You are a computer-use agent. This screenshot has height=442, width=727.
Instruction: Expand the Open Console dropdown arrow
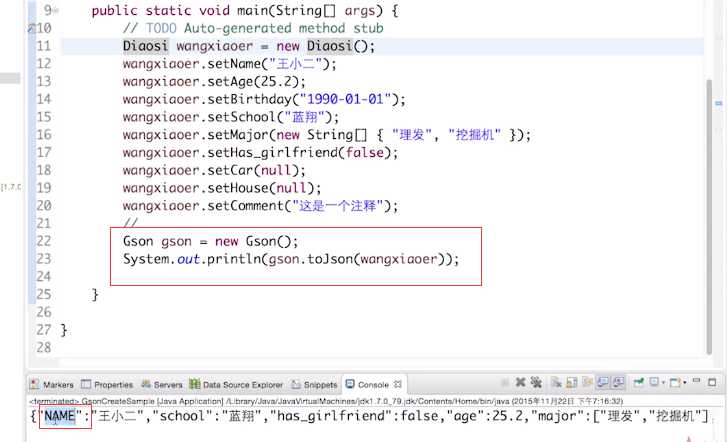coord(685,383)
